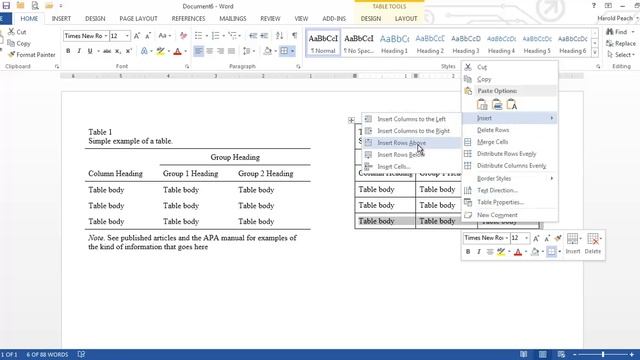Click Keep Source Formatting paste icon
Image resolution: width=640 pixels, height=360 pixels.
pos(482,105)
